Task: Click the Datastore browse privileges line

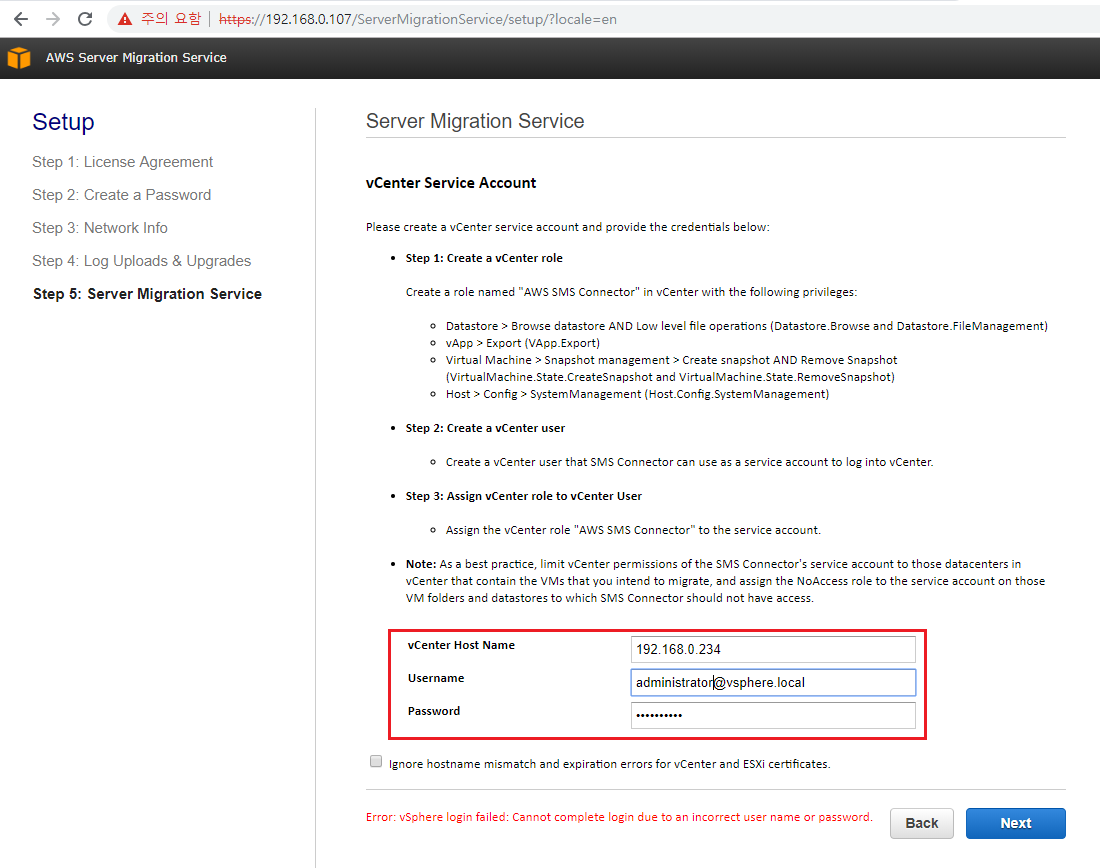Action: tap(746, 326)
